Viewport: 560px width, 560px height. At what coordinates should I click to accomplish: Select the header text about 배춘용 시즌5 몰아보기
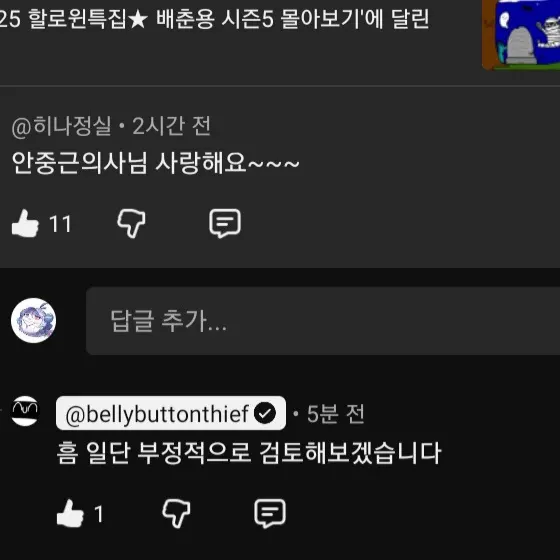214,19
